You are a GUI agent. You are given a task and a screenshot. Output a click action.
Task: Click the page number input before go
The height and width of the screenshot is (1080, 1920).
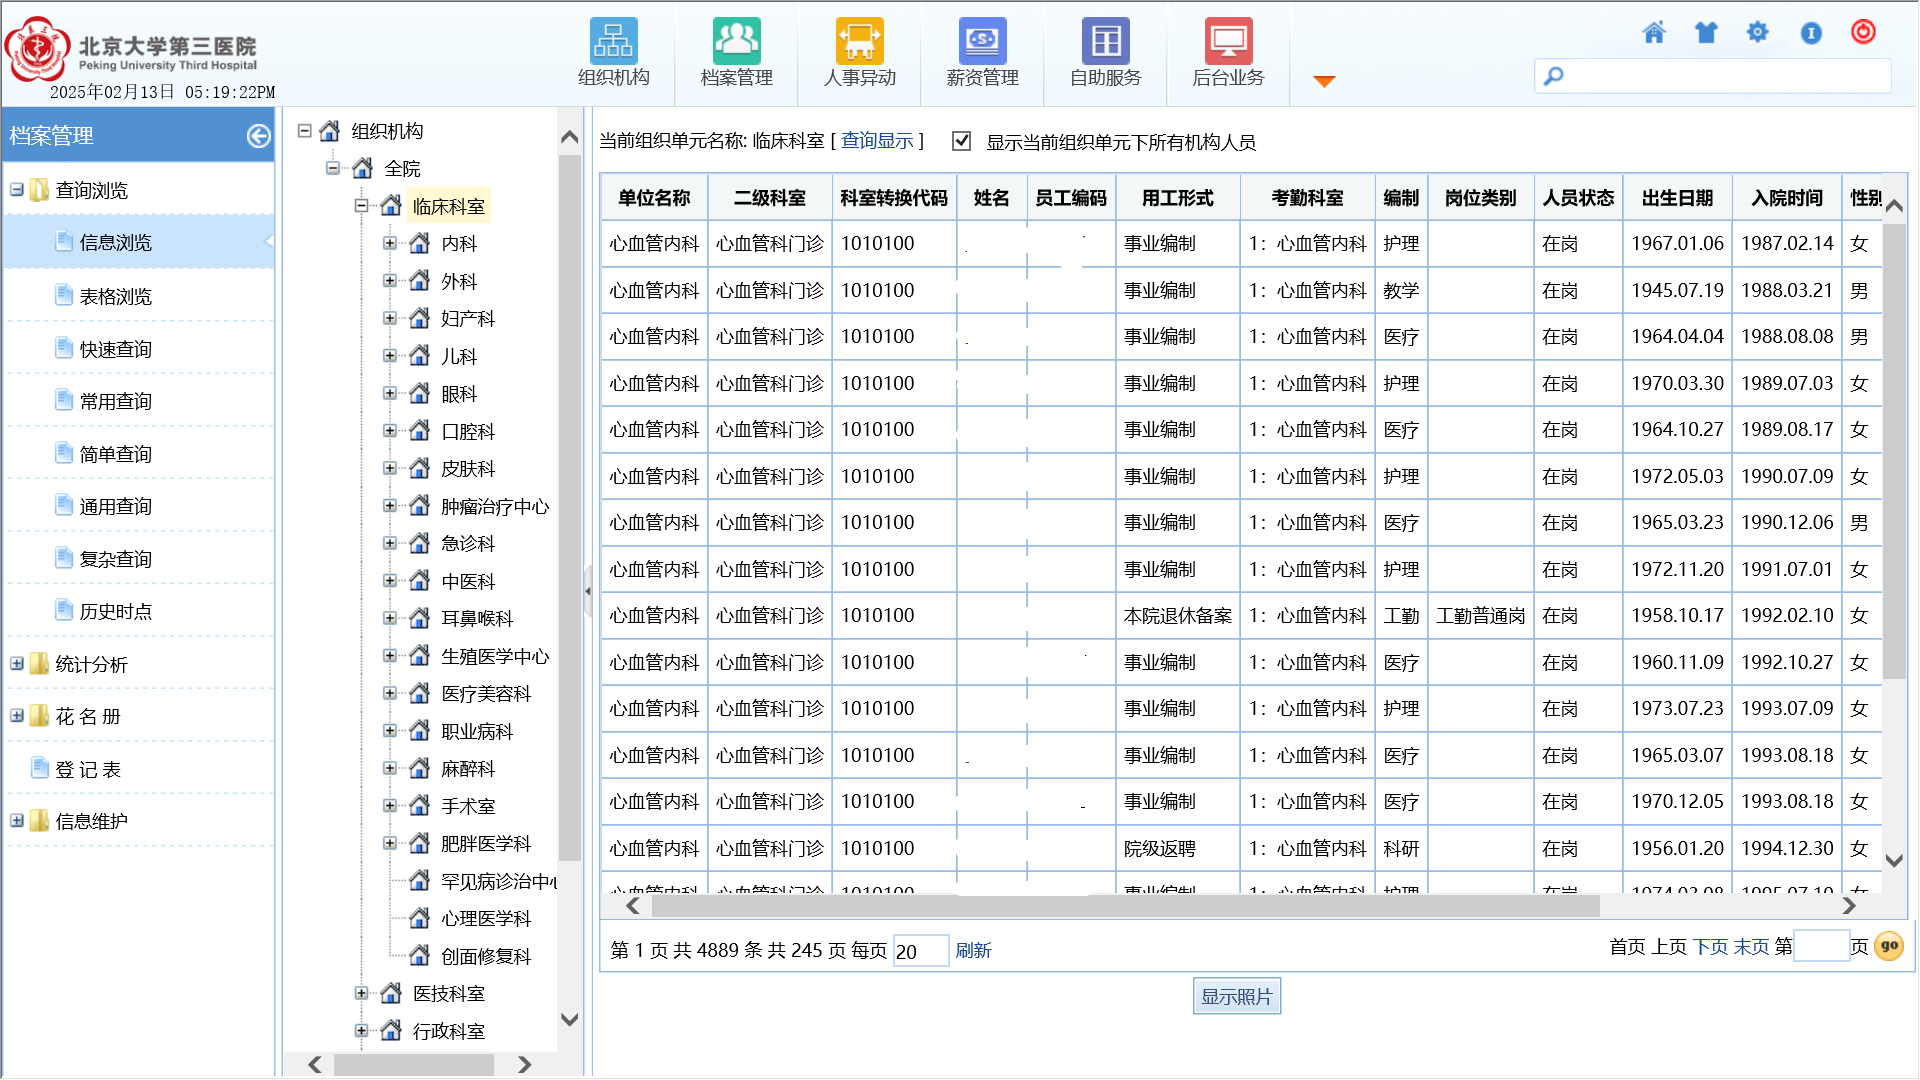(x=1821, y=947)
